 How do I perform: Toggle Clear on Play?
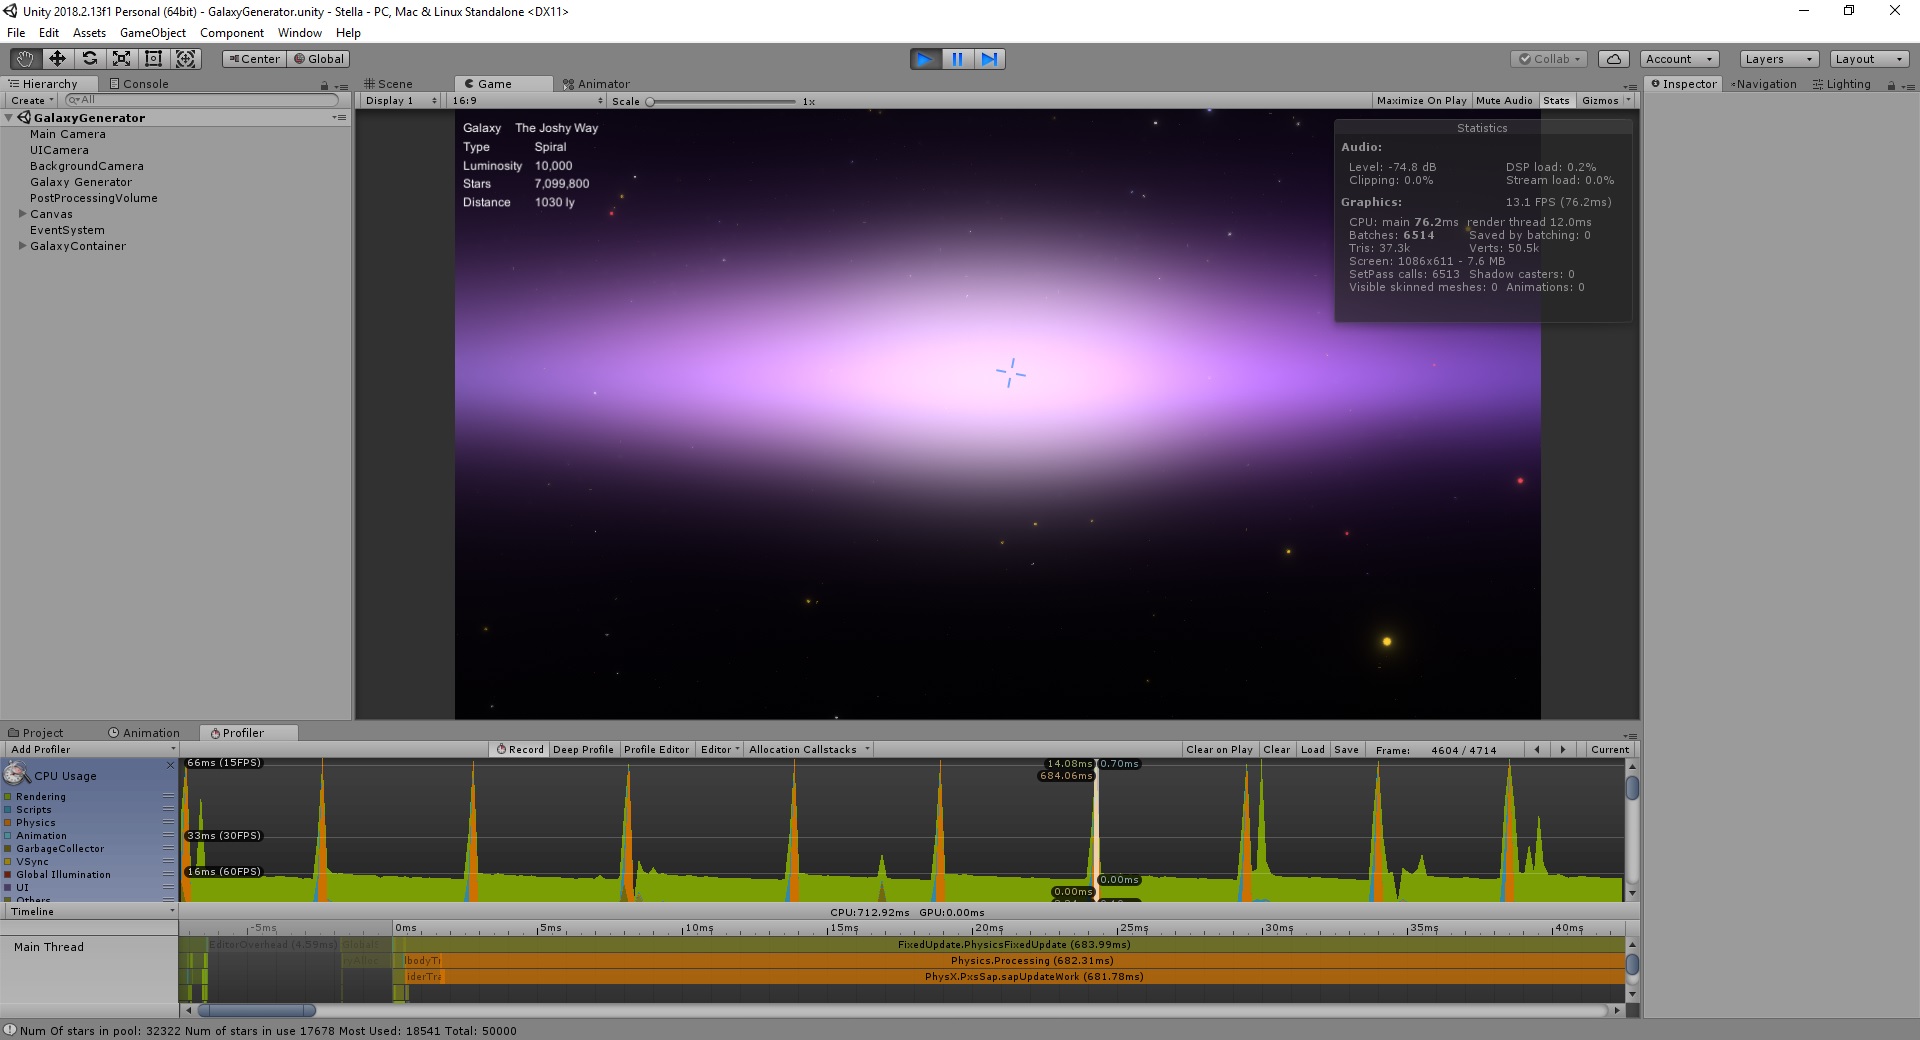point(1219,749)
